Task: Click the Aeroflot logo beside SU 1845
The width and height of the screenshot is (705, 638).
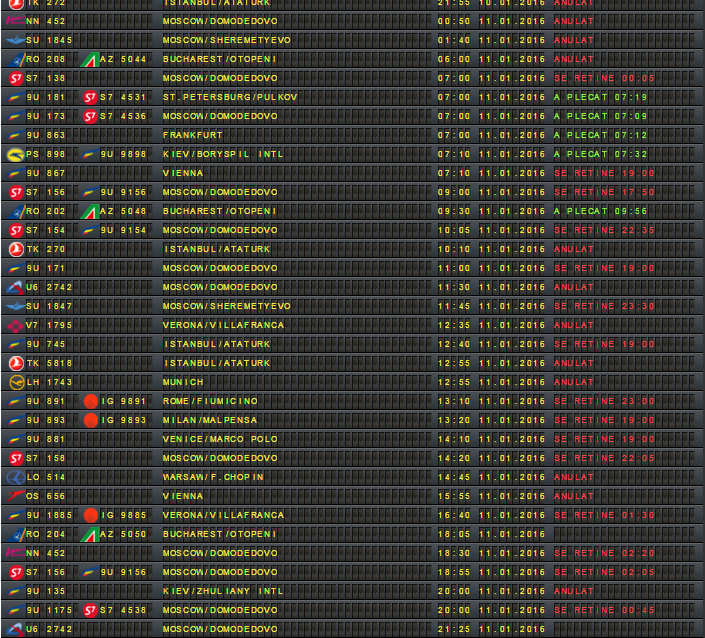Action: click(14, 40)
